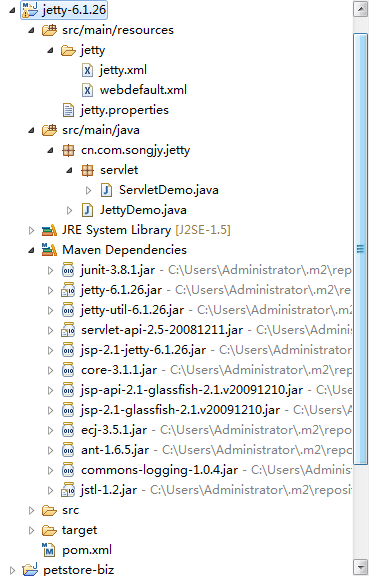Click the core-3.1.1.jar icon
The image size is (369, 576).
pyautogui.click(x=68, y=370)
